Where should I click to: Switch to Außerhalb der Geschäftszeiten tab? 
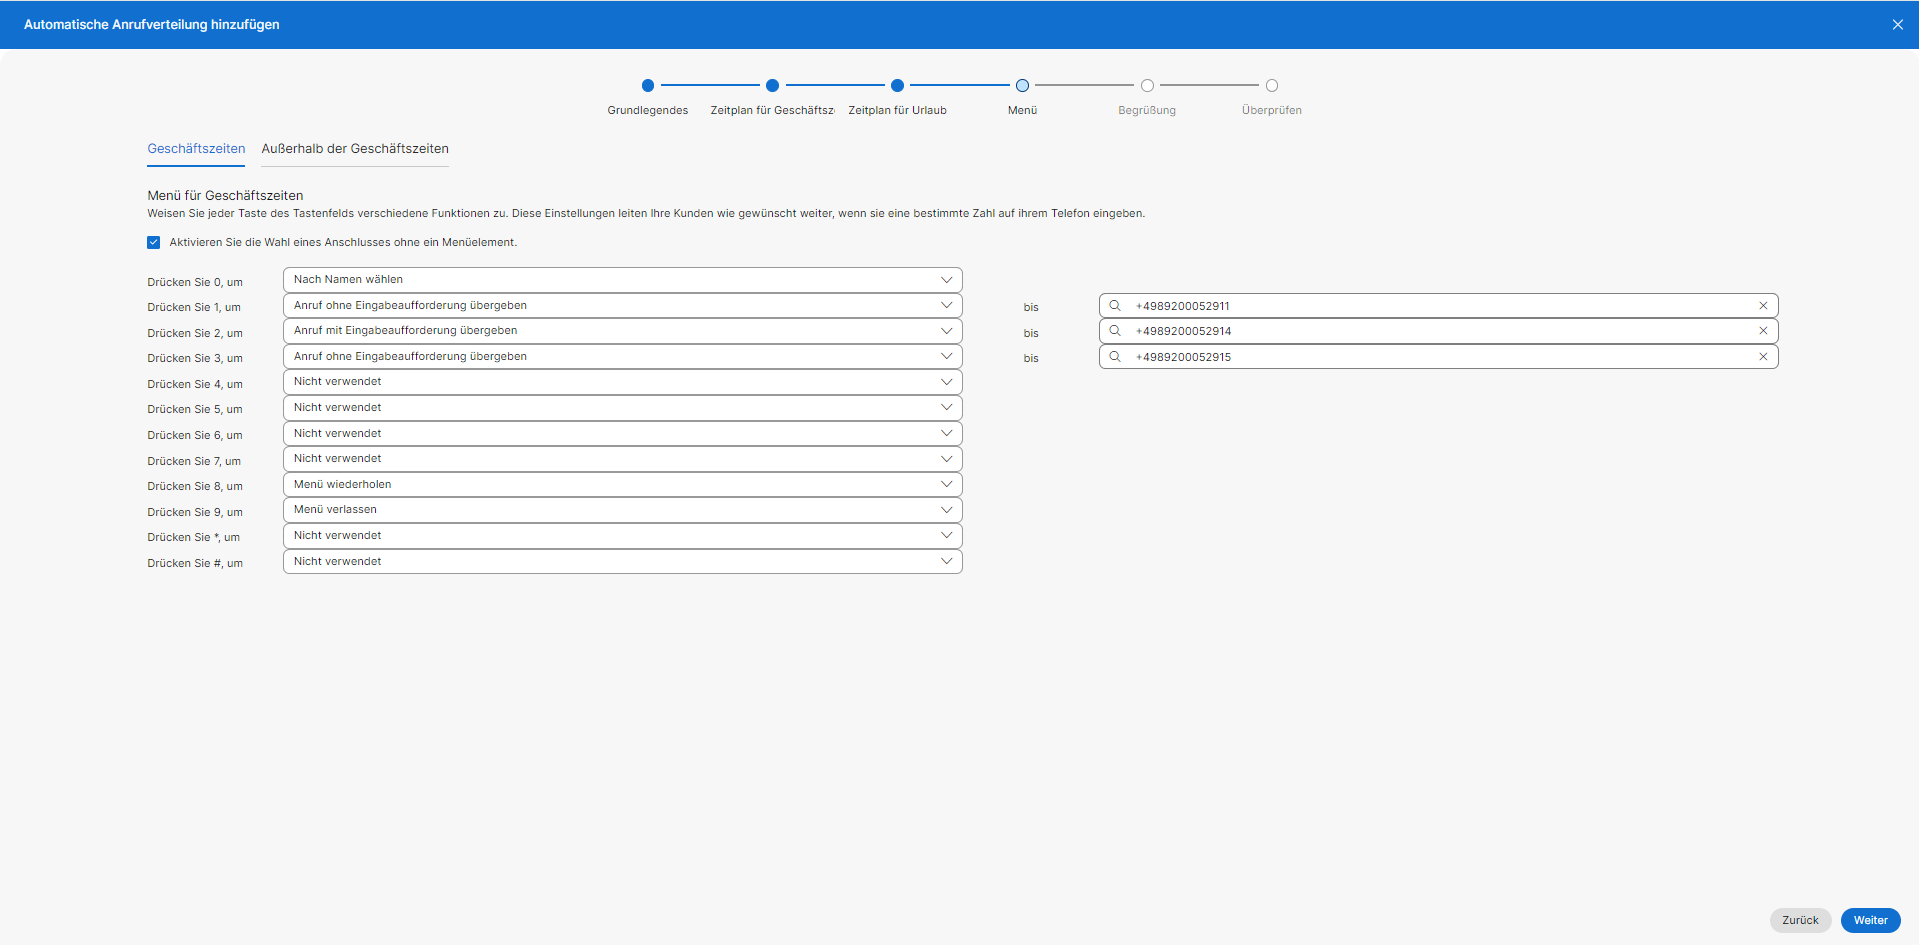tap(355, 149)
